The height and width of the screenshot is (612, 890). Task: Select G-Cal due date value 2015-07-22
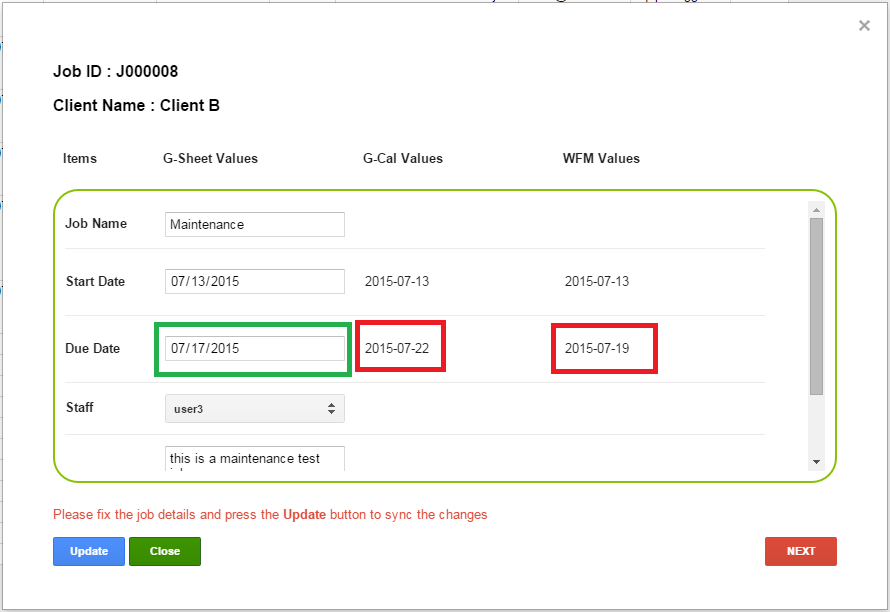tap(397, 349)
